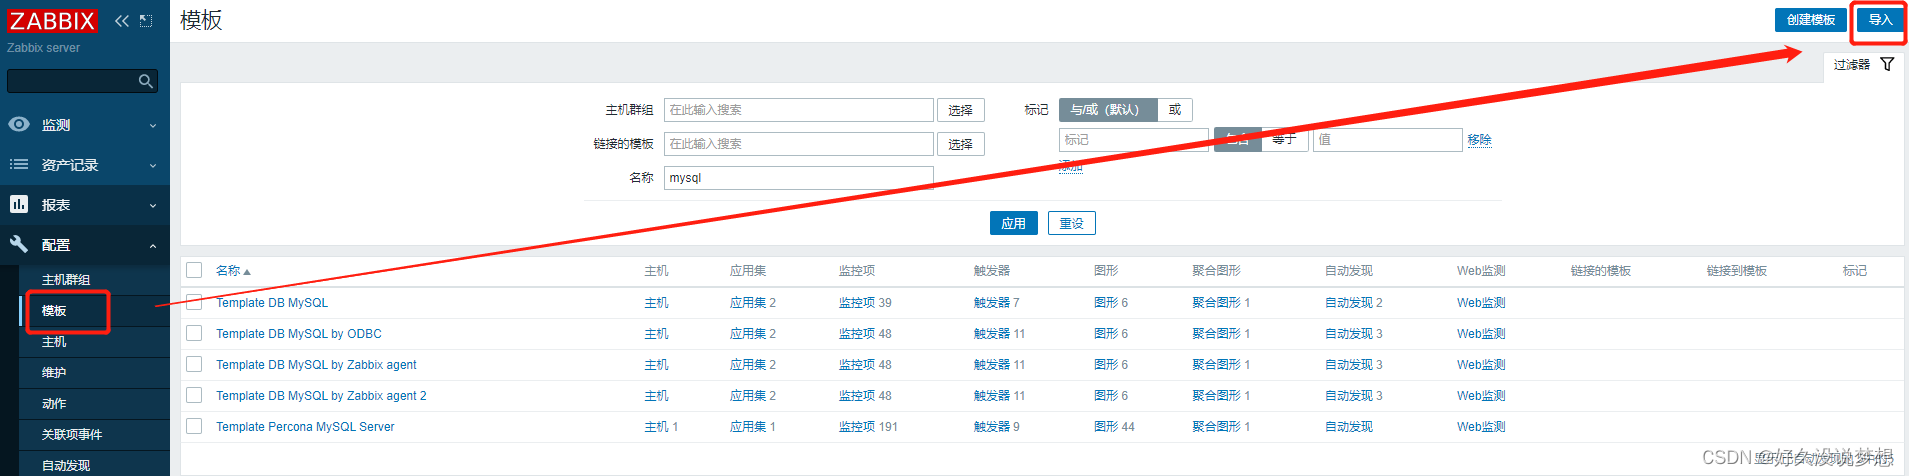Check the box for Template DB MySQL by Zabbix agent
This screenshot has width=1909, height=476.
pyautogui.click(x=194, y=364)
